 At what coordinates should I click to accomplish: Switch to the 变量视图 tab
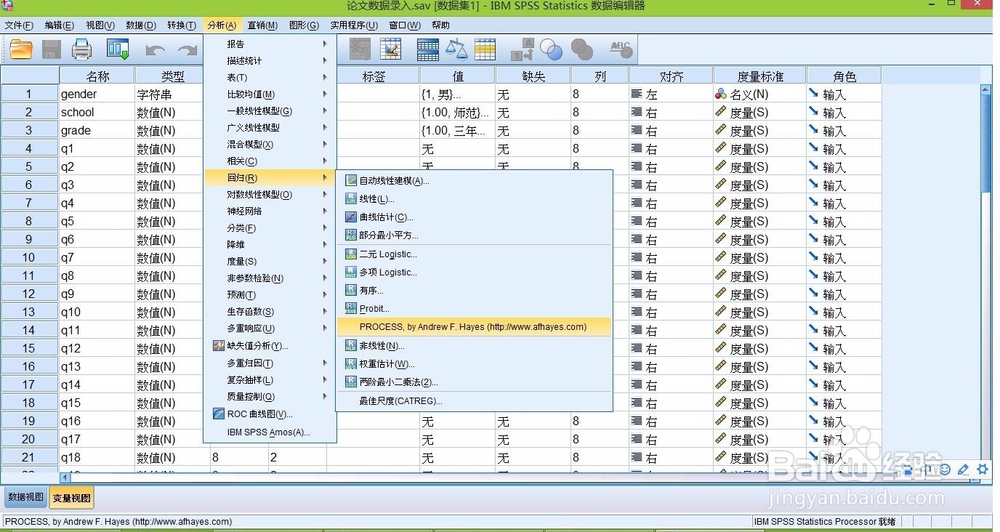(71, 498)
